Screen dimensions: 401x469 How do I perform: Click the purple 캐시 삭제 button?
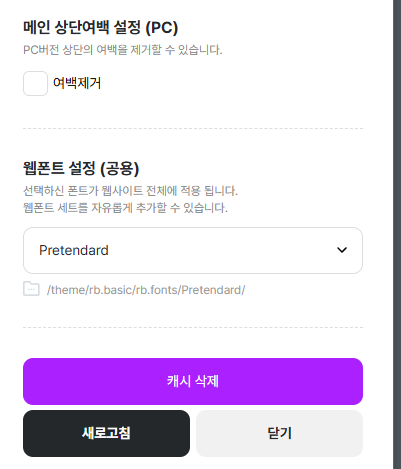(x=193, y=381)
